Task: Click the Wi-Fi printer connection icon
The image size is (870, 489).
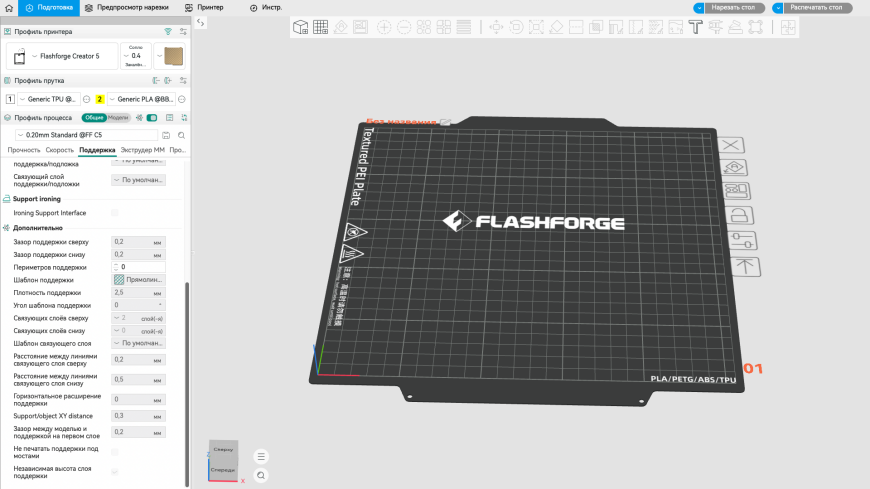Action: click(168, 32)
